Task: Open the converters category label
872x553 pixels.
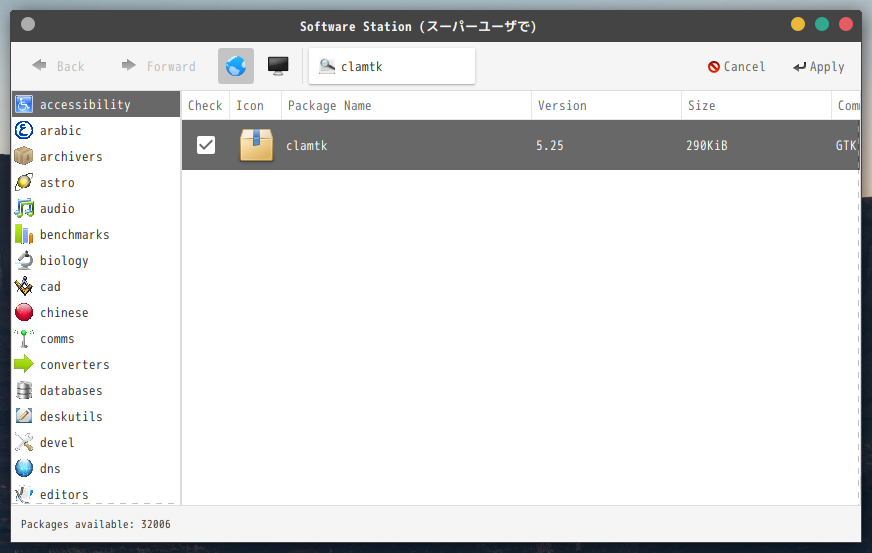Action: [x=75, y=365]
